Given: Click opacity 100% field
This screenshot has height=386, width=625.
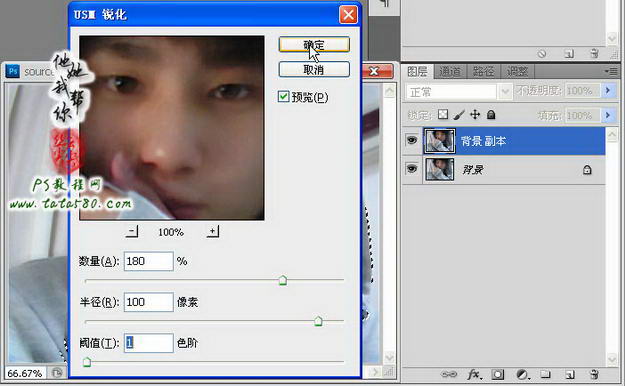Looking at the screenshot, I should click(x=582, y=91).
